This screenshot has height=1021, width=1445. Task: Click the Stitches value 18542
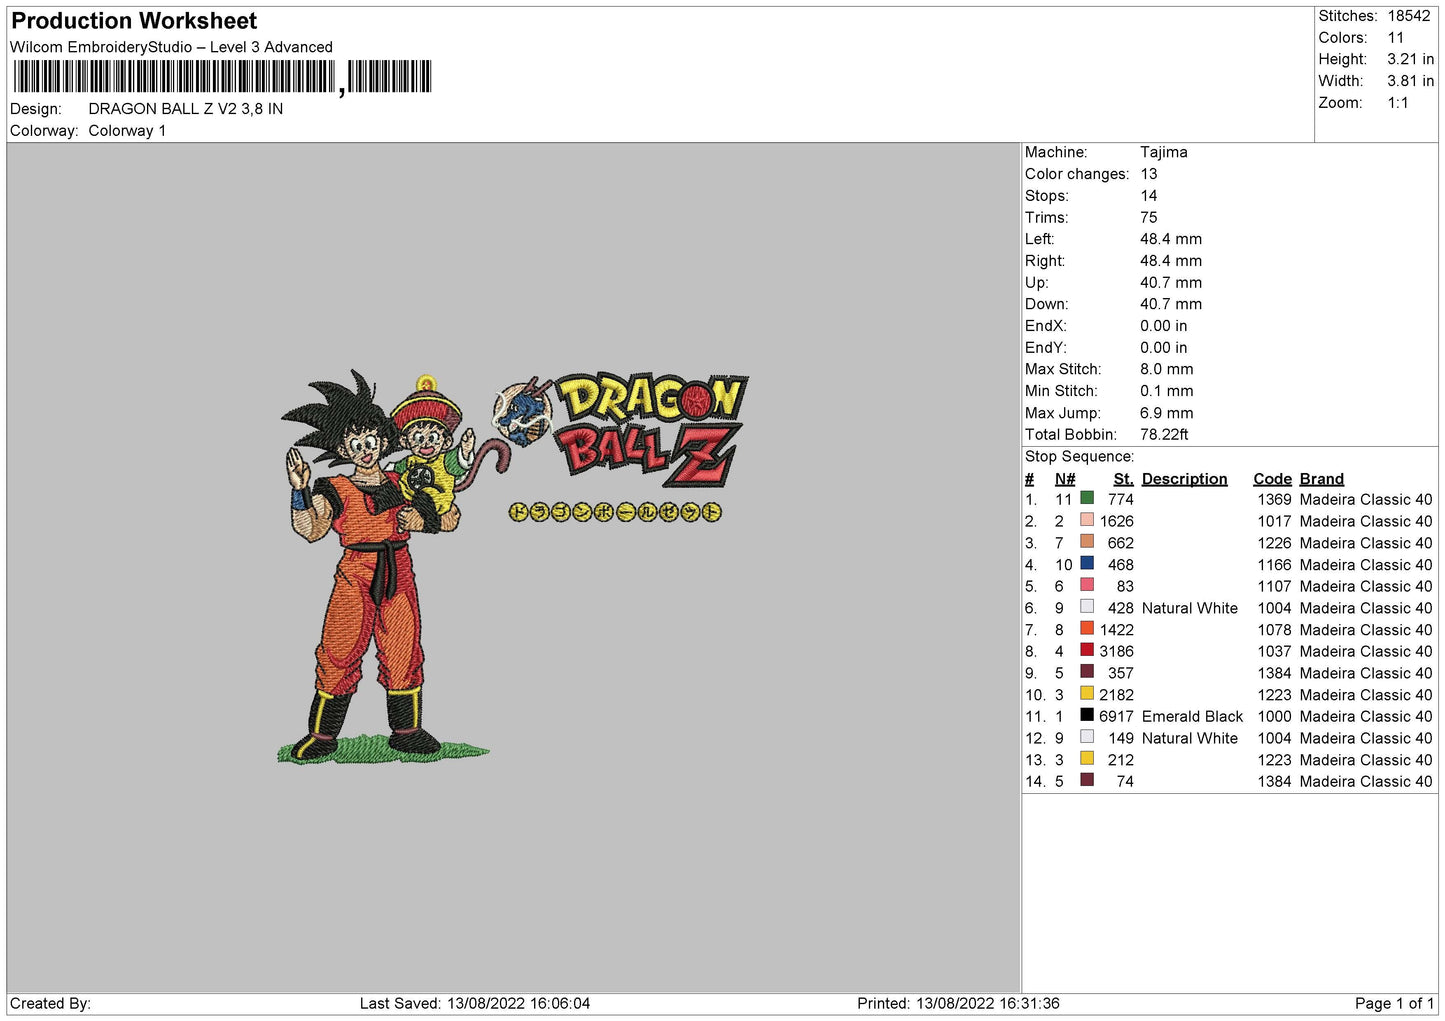(x=1409, y=16)
